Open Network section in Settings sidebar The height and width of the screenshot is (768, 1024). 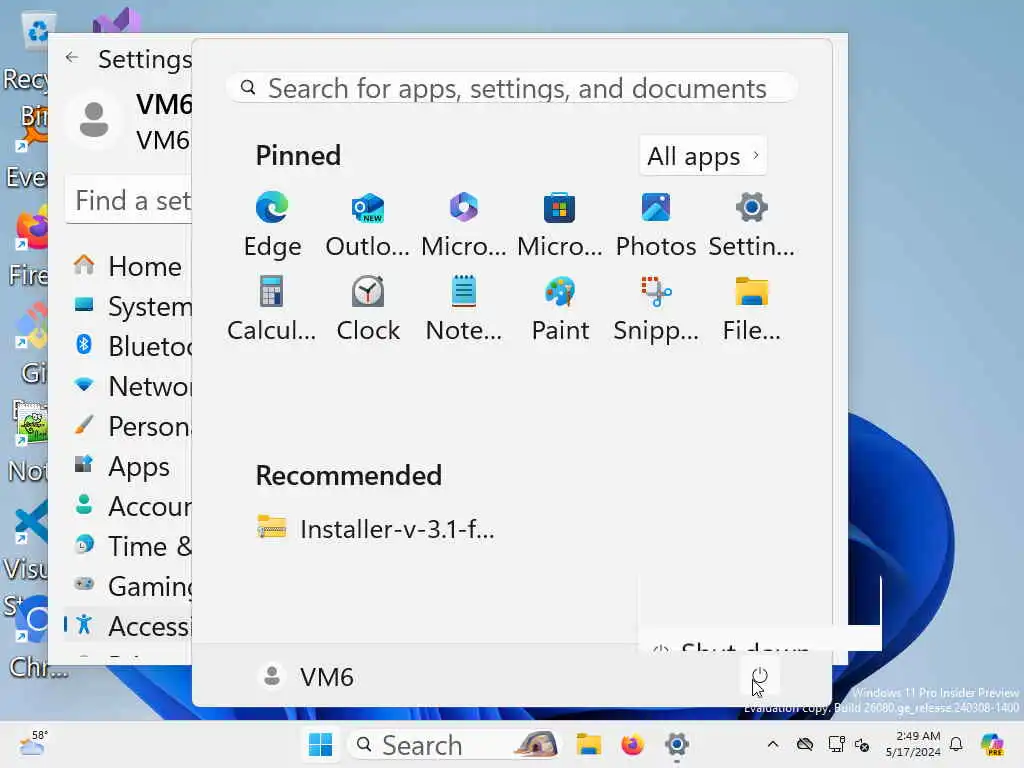(128, 385)
